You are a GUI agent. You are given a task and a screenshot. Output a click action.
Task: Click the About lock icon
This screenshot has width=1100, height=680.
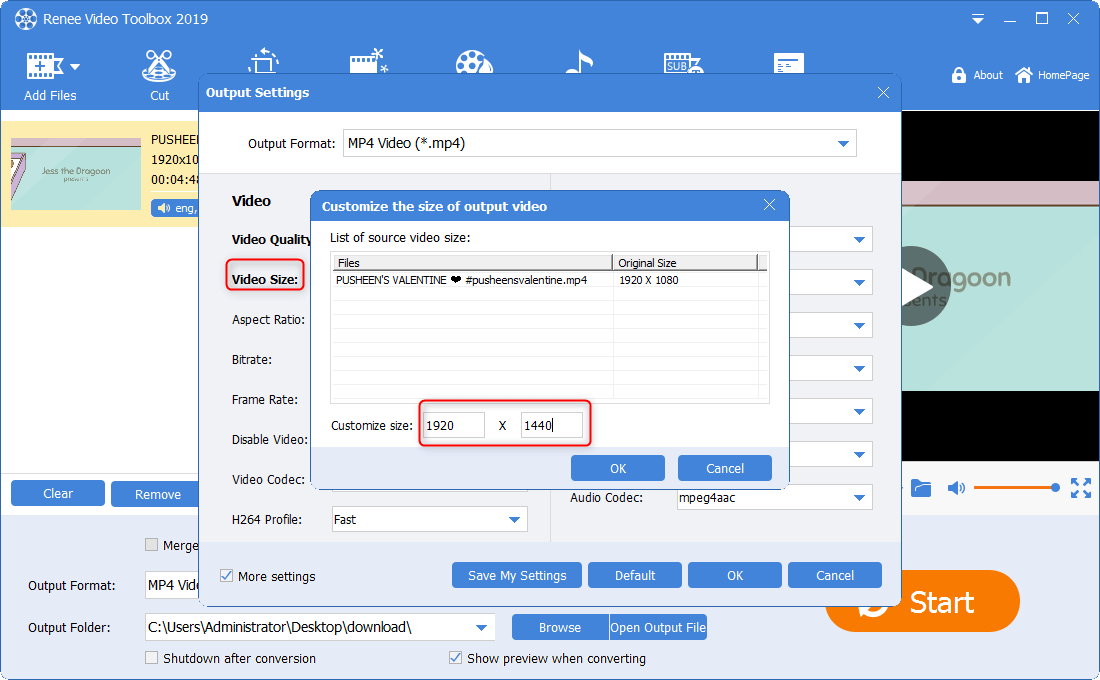(x=959, y=75)
